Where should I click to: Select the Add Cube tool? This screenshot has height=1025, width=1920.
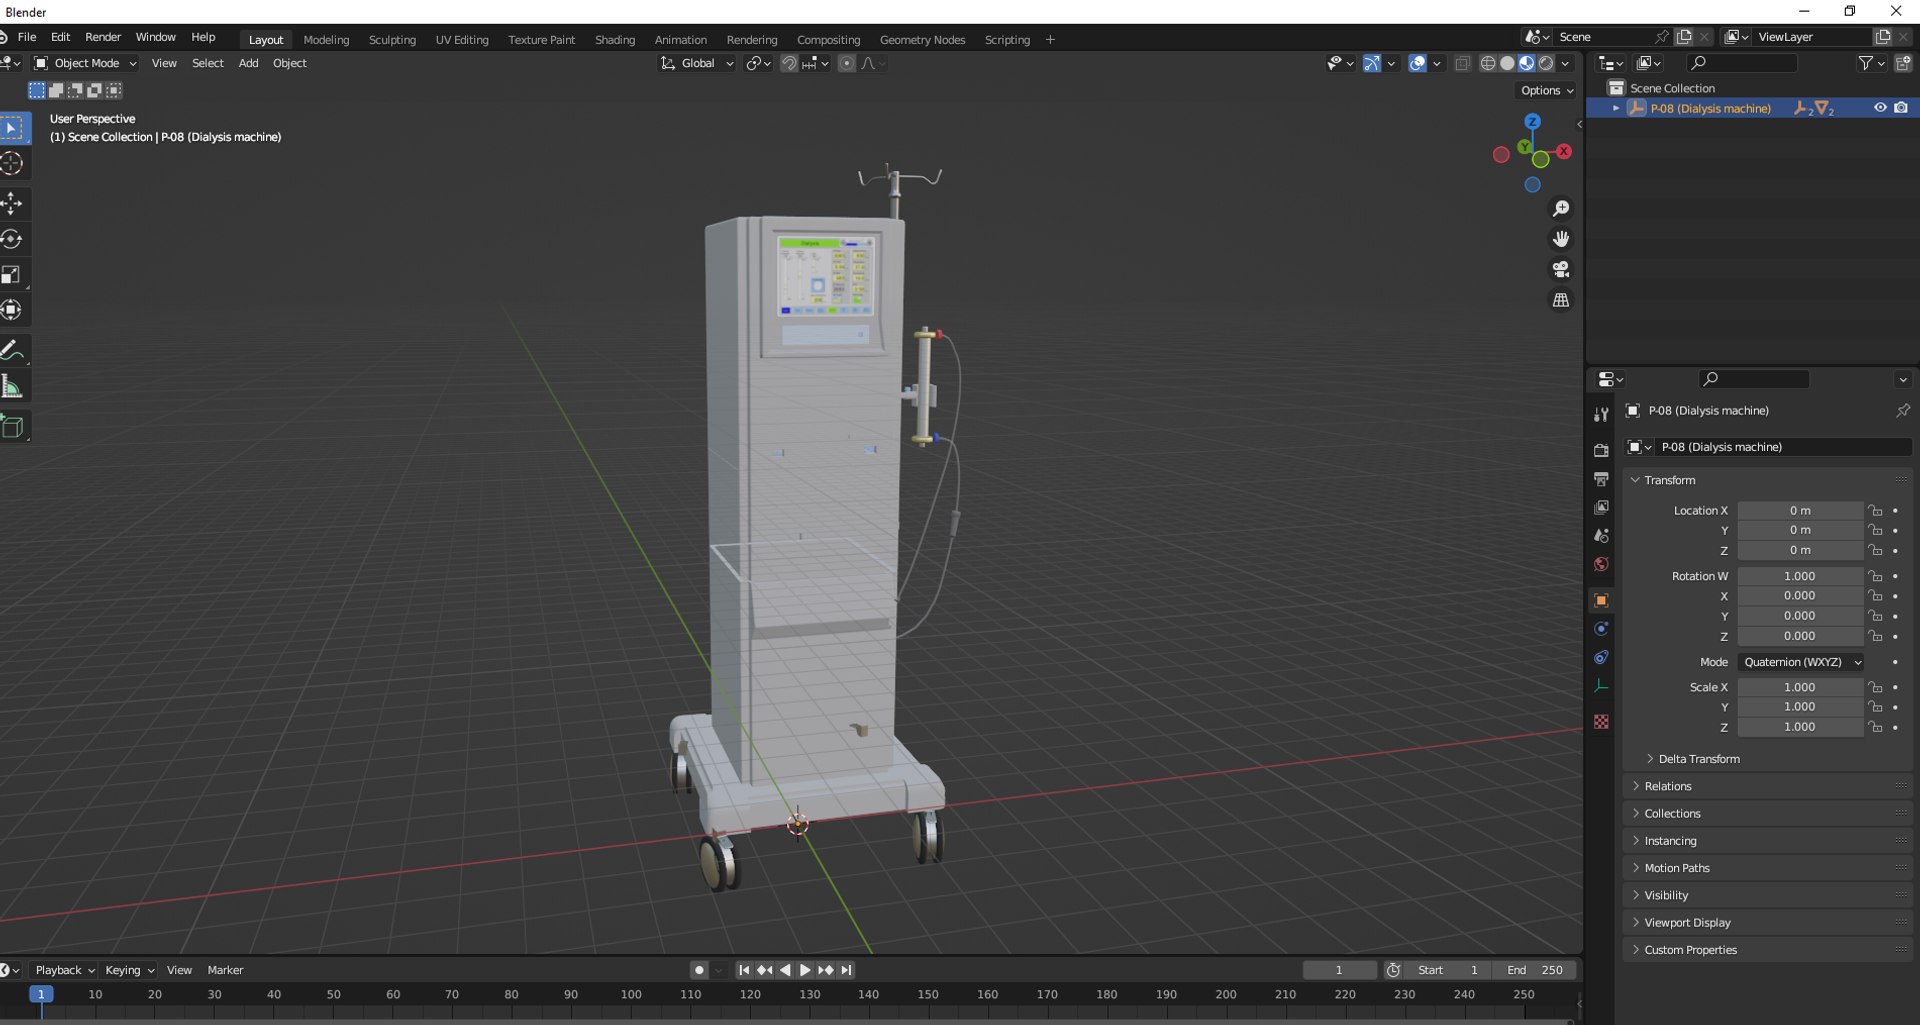tap(12, 426)
